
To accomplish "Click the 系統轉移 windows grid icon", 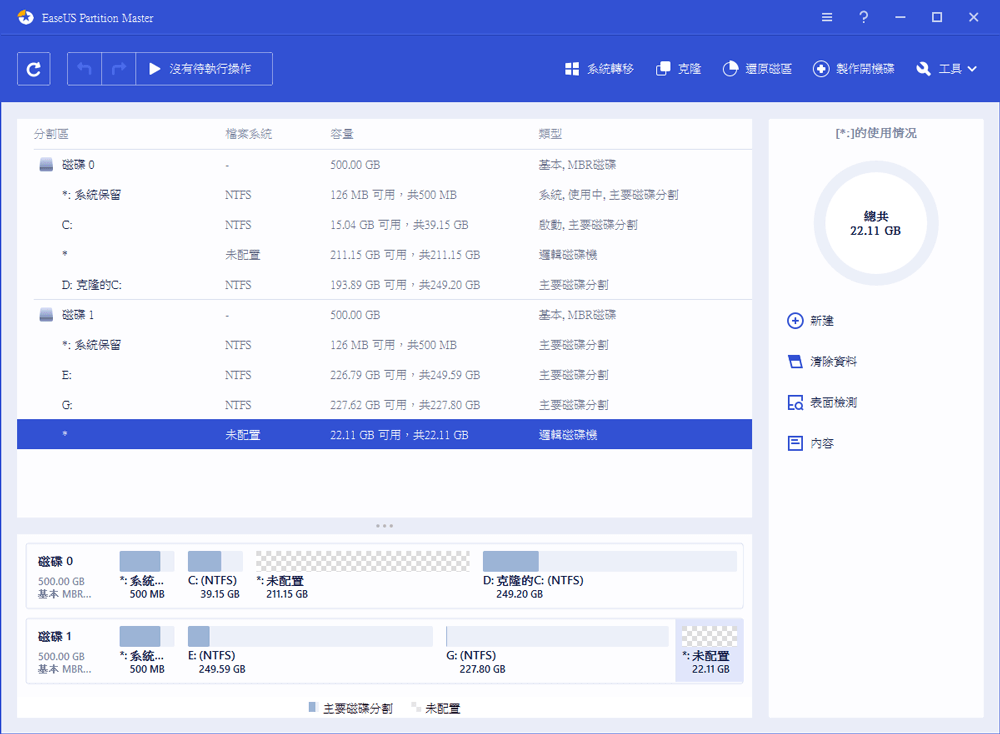I will click(x=572, y=69).
